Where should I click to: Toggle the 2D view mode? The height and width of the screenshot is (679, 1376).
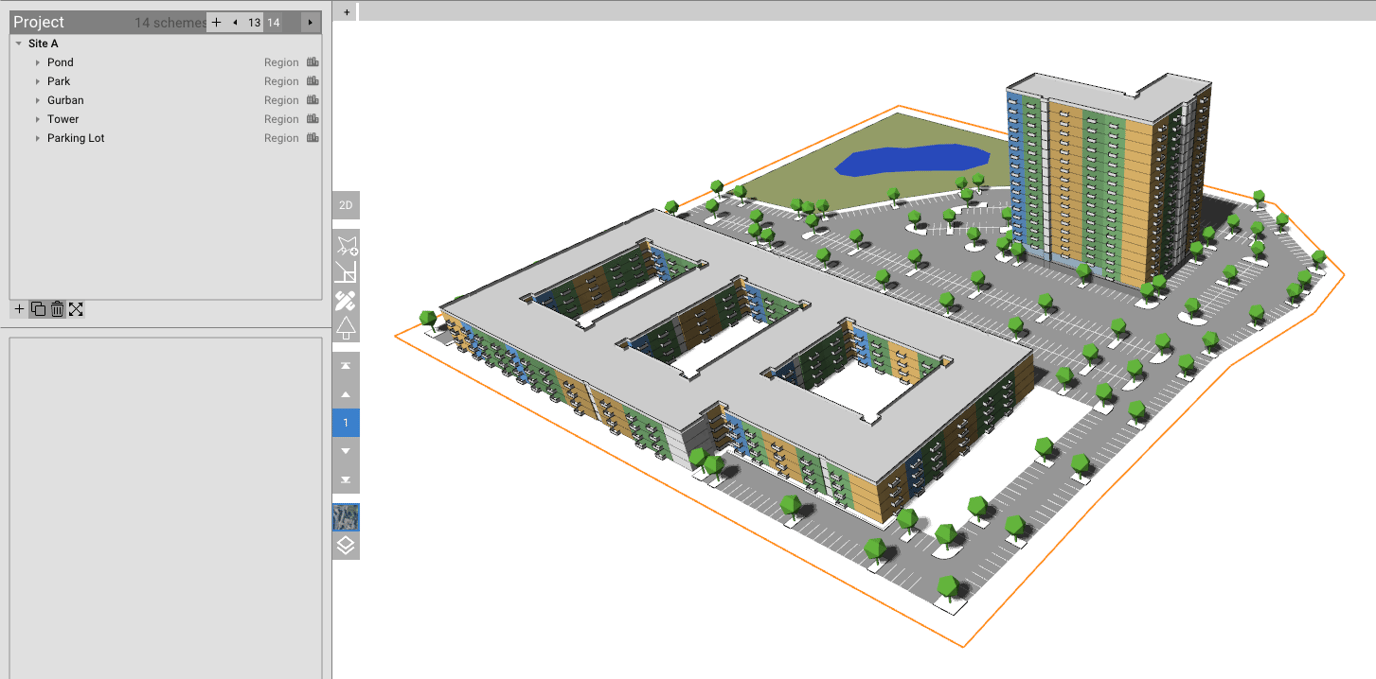(346, 206)
